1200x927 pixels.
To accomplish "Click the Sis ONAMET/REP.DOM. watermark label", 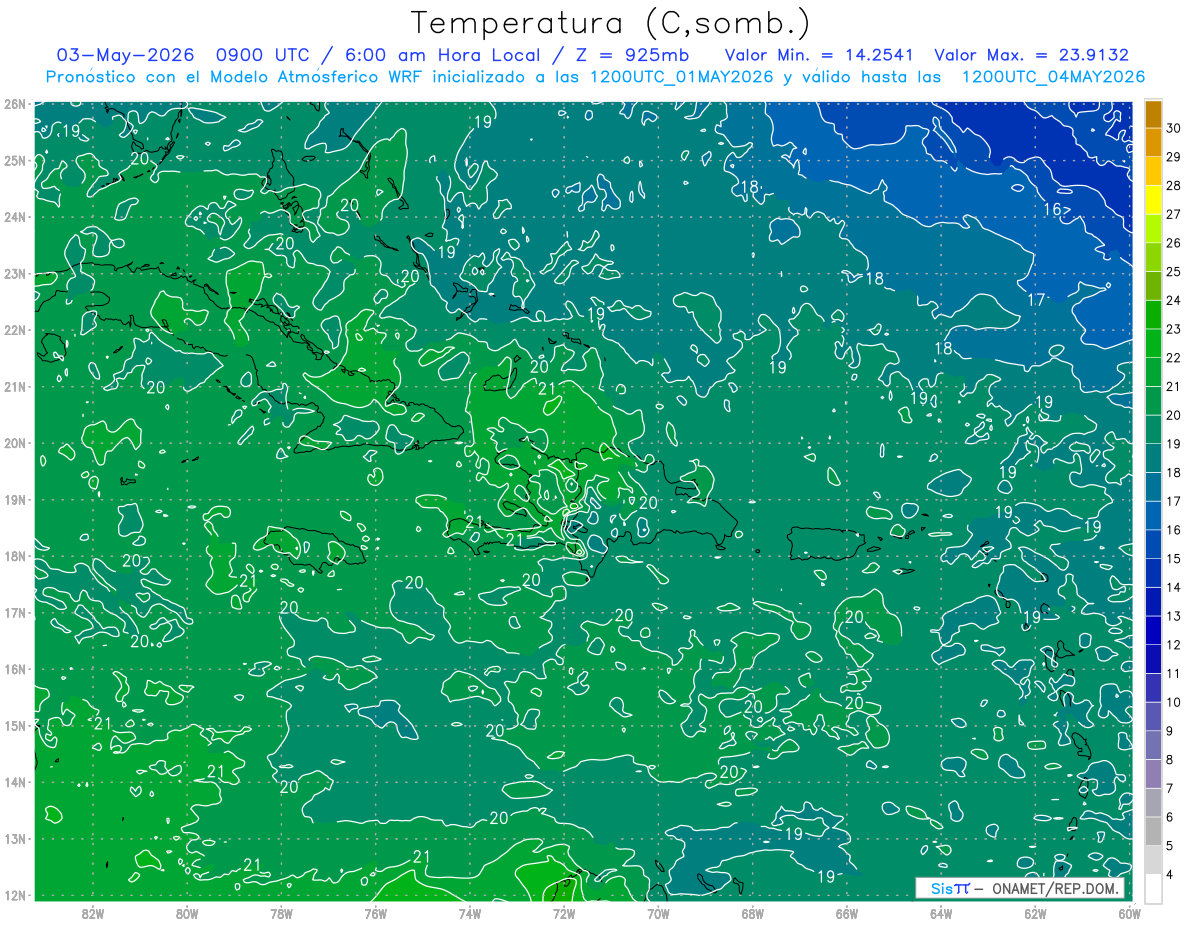I will (x=1021, y=888).
